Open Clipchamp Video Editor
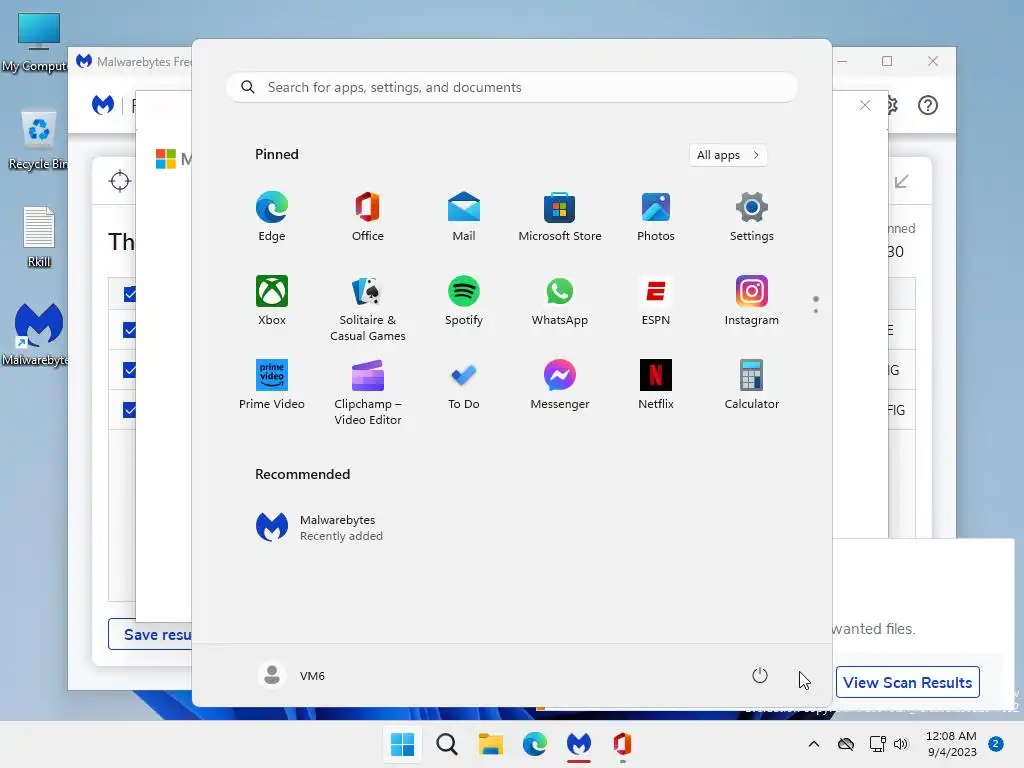The image size is (1024, 768). pyautogui.click(x=368, y=392)
